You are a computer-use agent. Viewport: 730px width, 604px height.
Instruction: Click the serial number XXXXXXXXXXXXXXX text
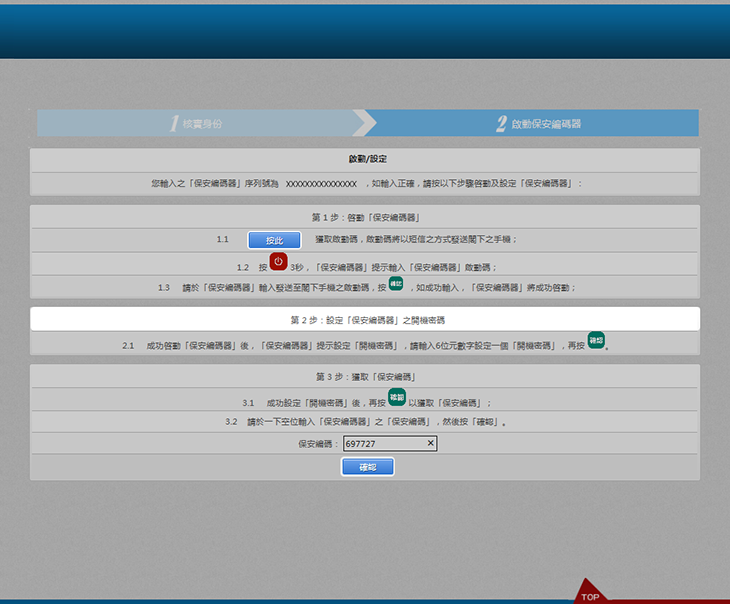coord(321,184)
